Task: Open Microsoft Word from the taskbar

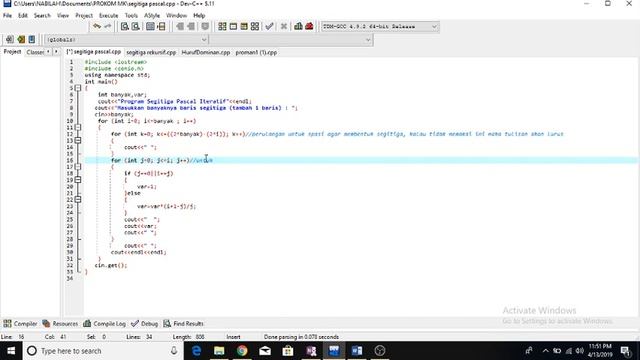Action: click(357, 351)
